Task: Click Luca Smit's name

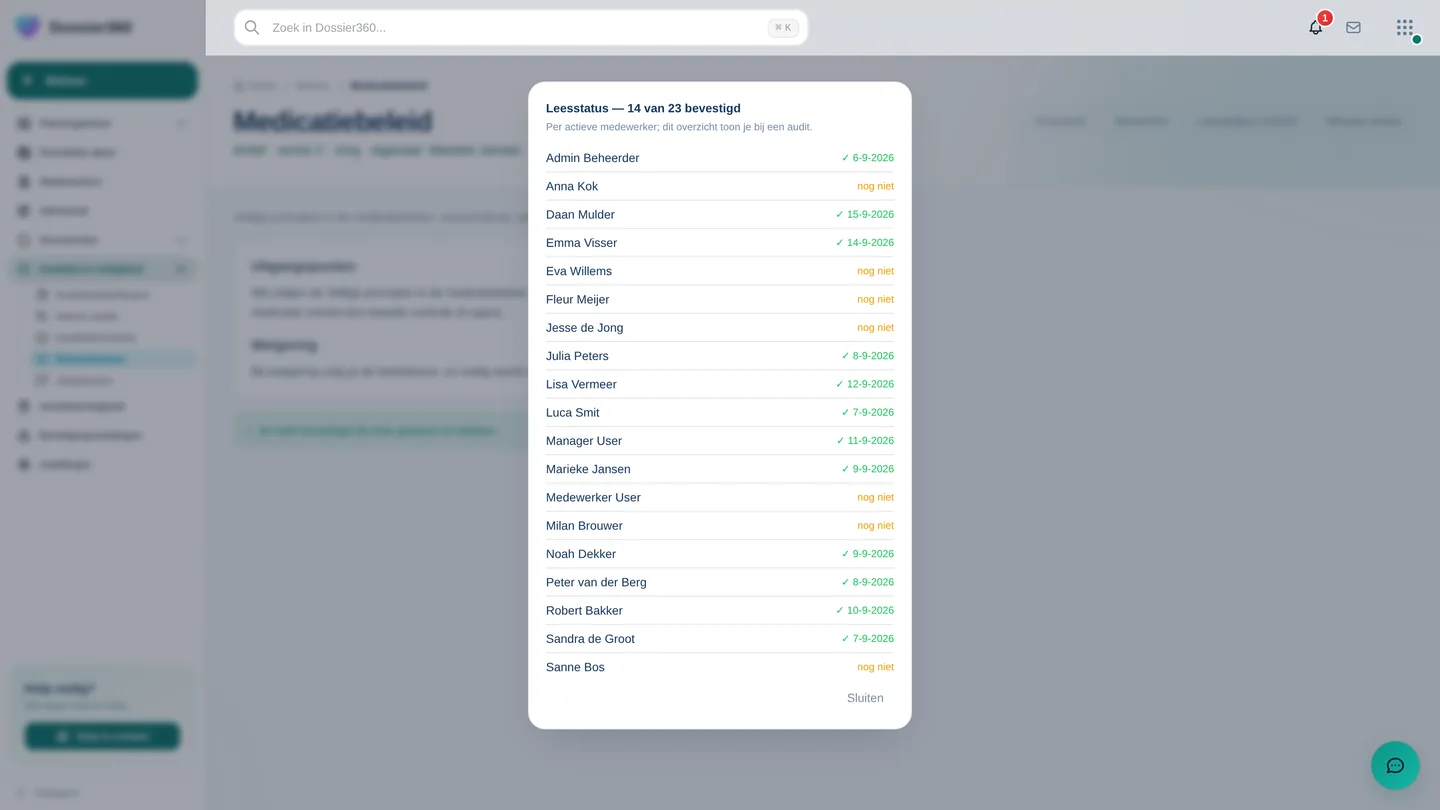Action: [x=573, y=413]
